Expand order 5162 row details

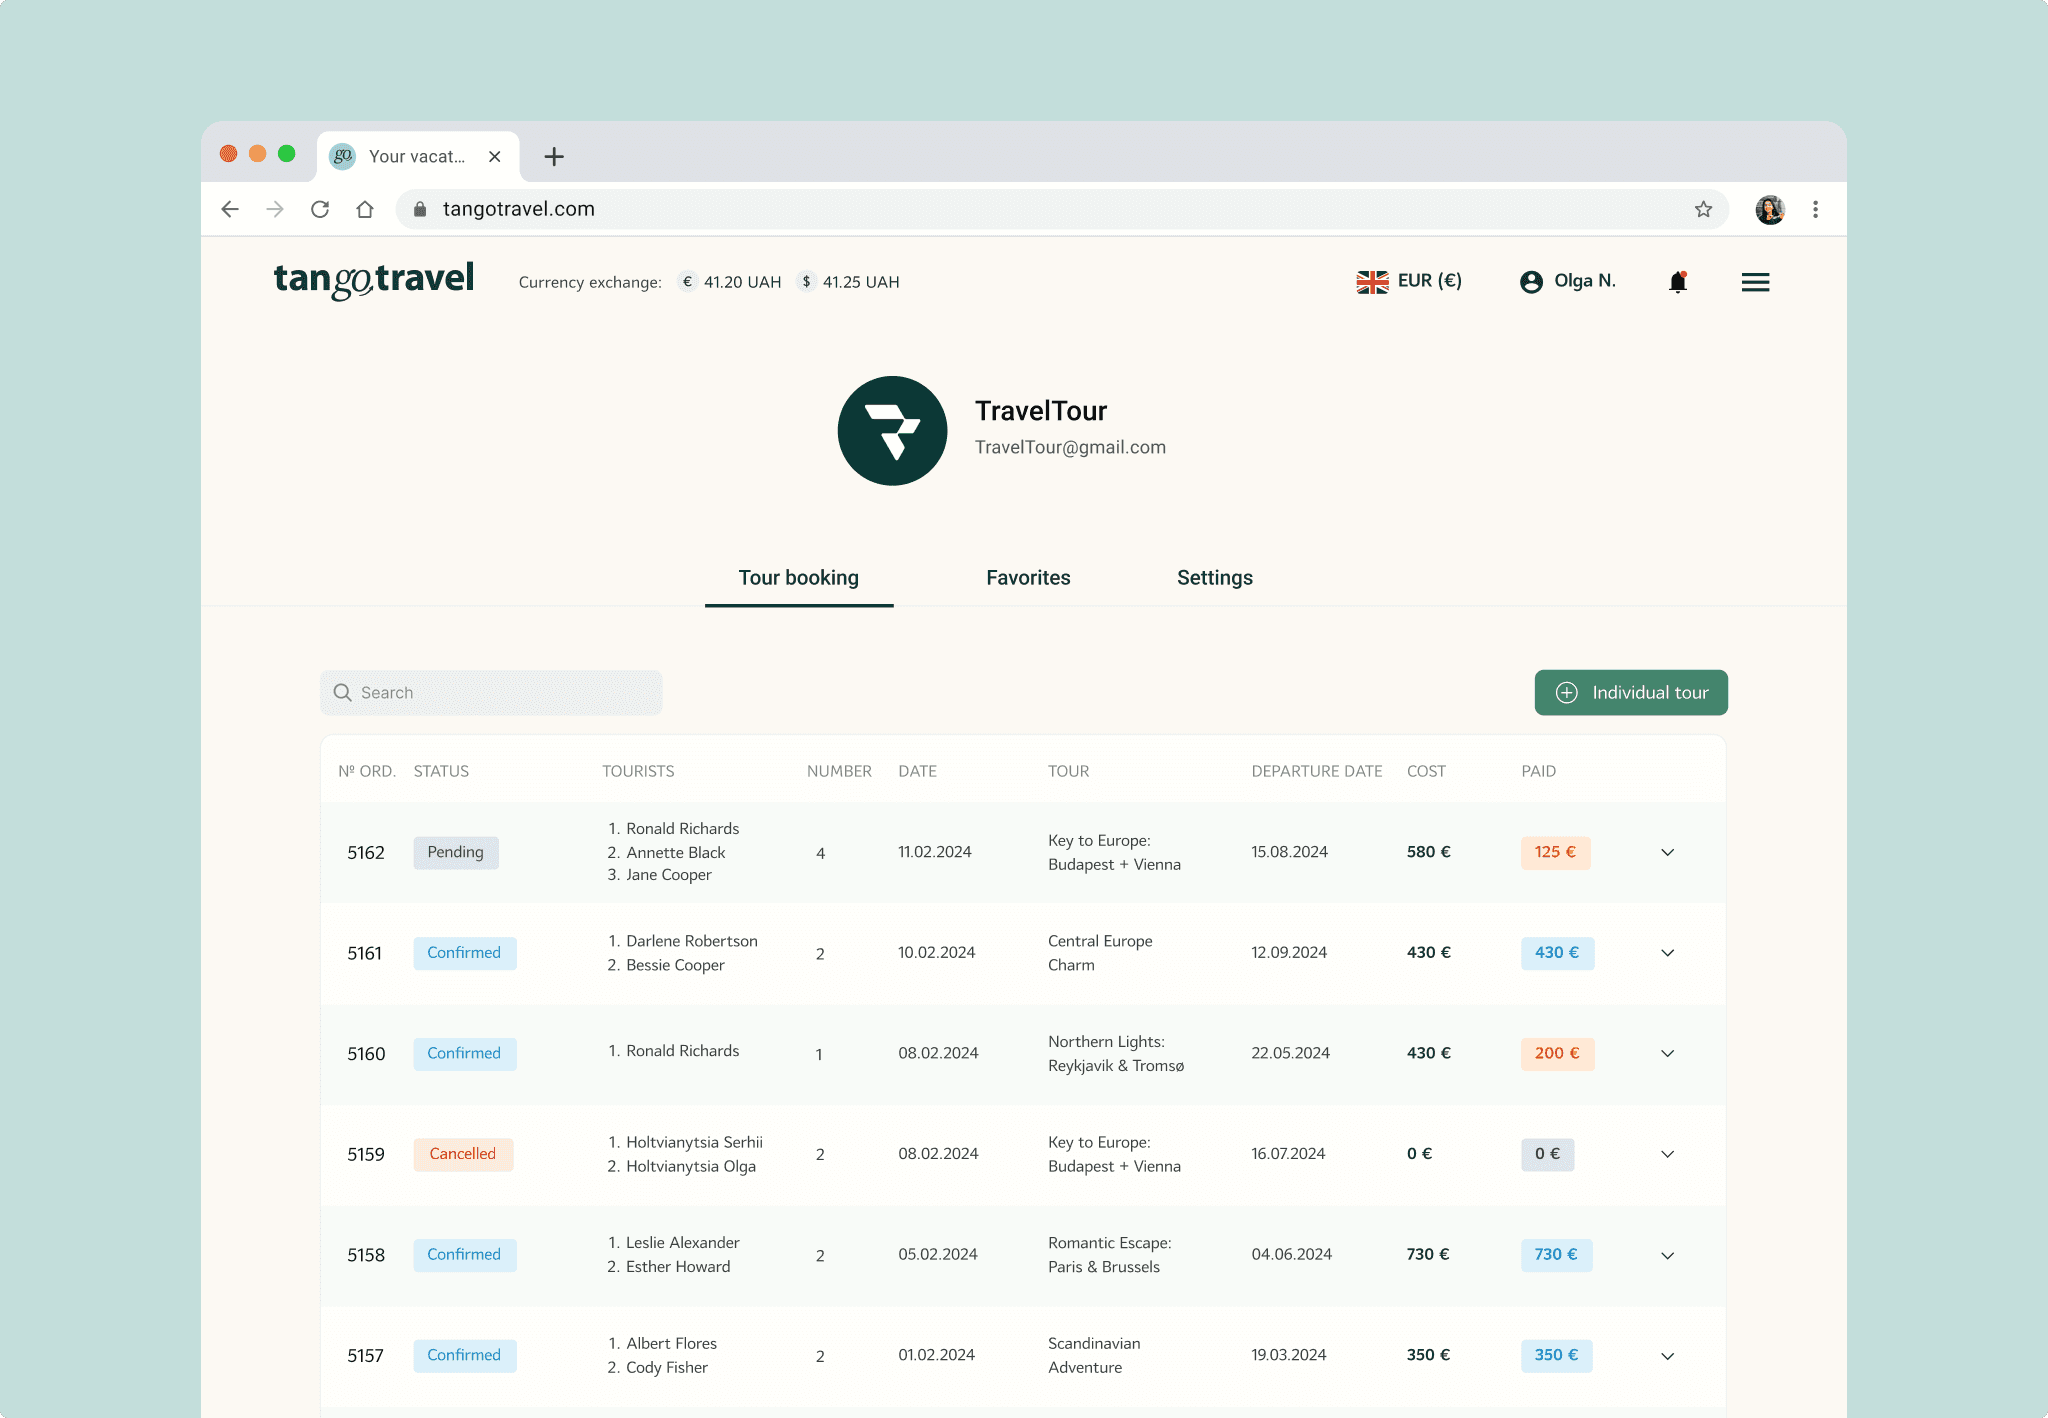pyautogui.click(x=1667, y=852)
